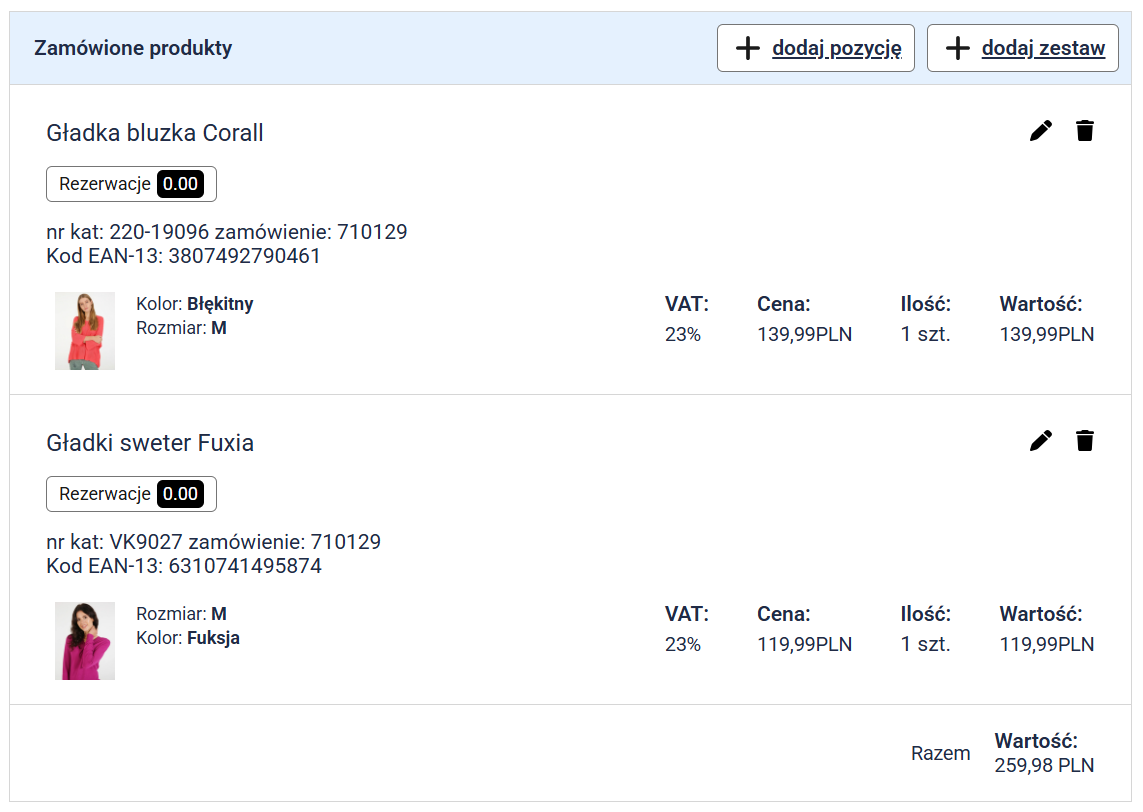The width and height of the screenshot is (1143, 812).
Task: Open Rezerwacje for Gładka bluzka Corall
Action: pos(105,184)
